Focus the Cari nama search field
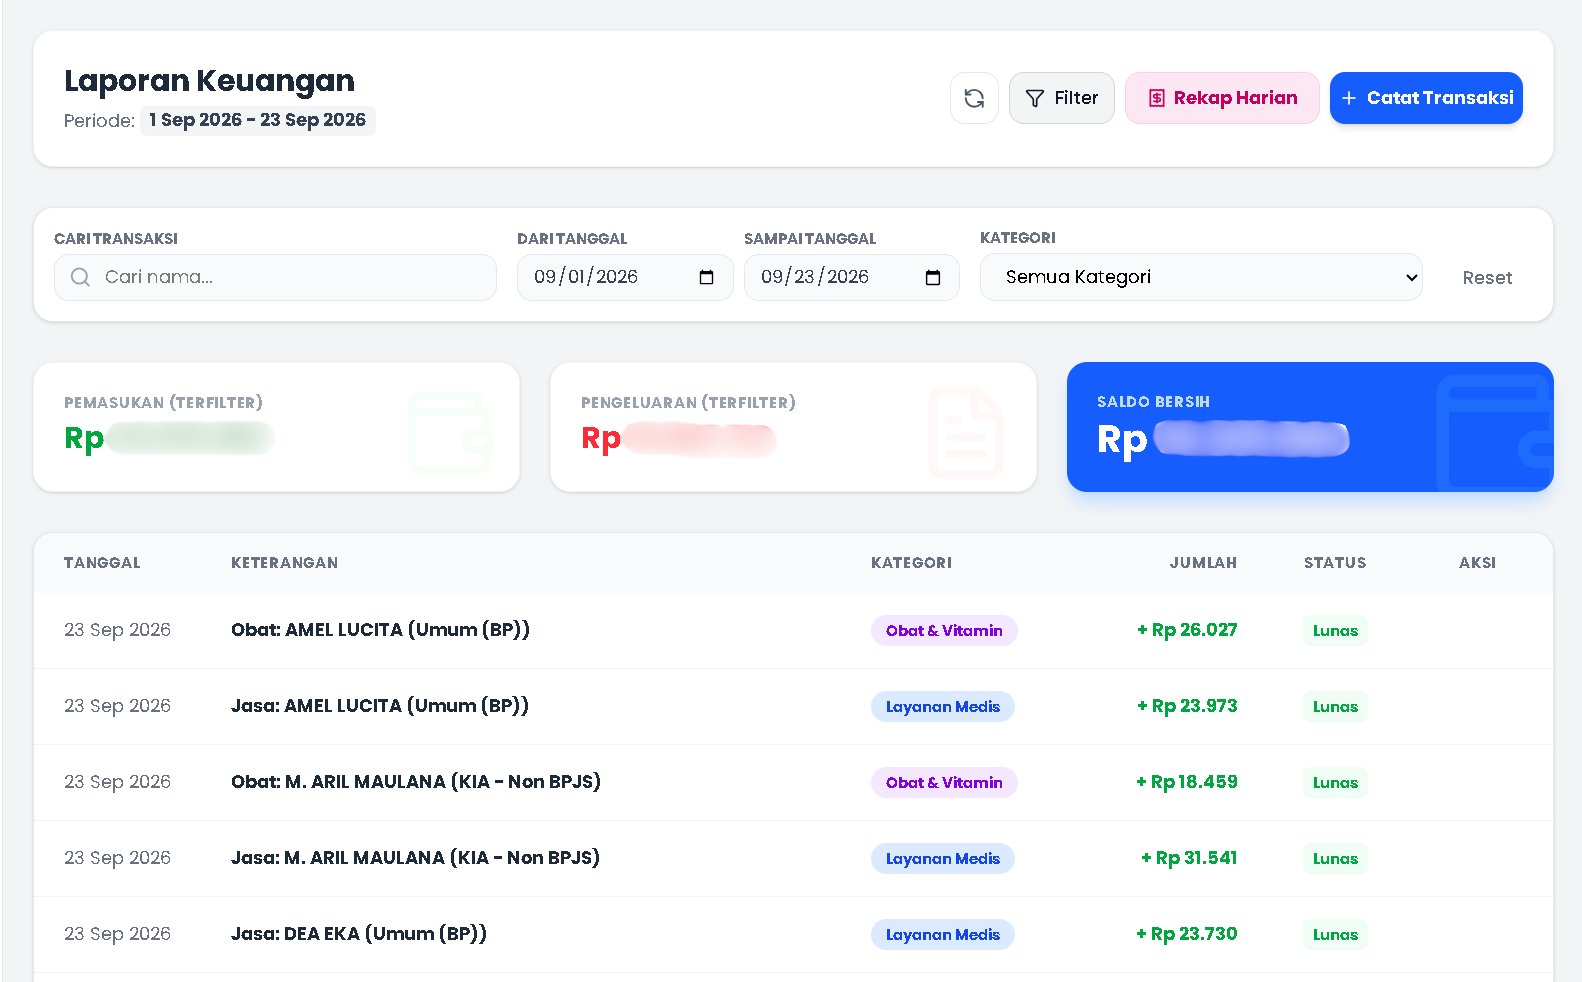This screenshot has height=982, width=1582. click(275, 277)
